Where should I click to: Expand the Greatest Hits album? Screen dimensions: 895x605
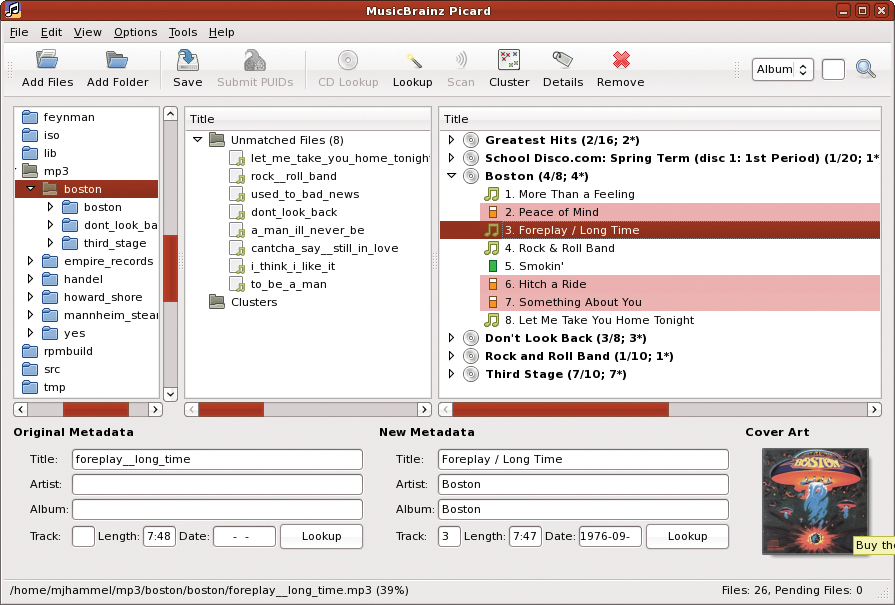click(451, 140)
